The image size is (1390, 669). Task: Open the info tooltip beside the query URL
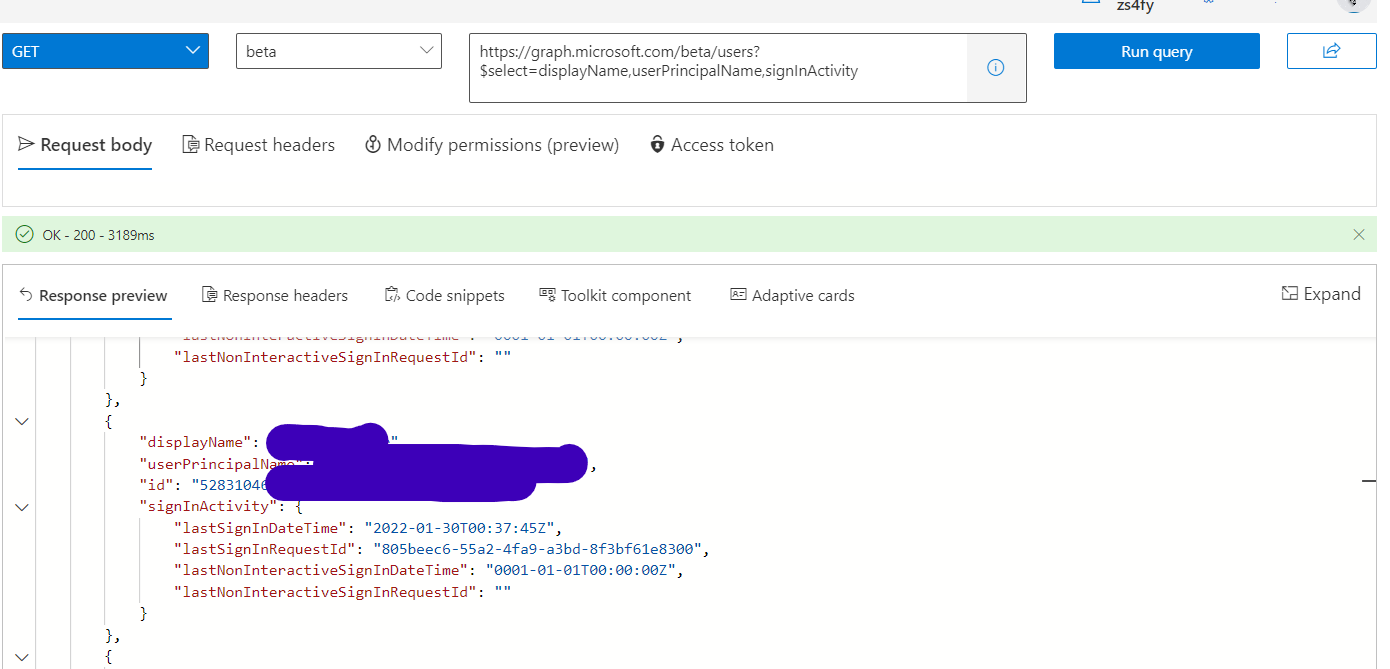995,67
